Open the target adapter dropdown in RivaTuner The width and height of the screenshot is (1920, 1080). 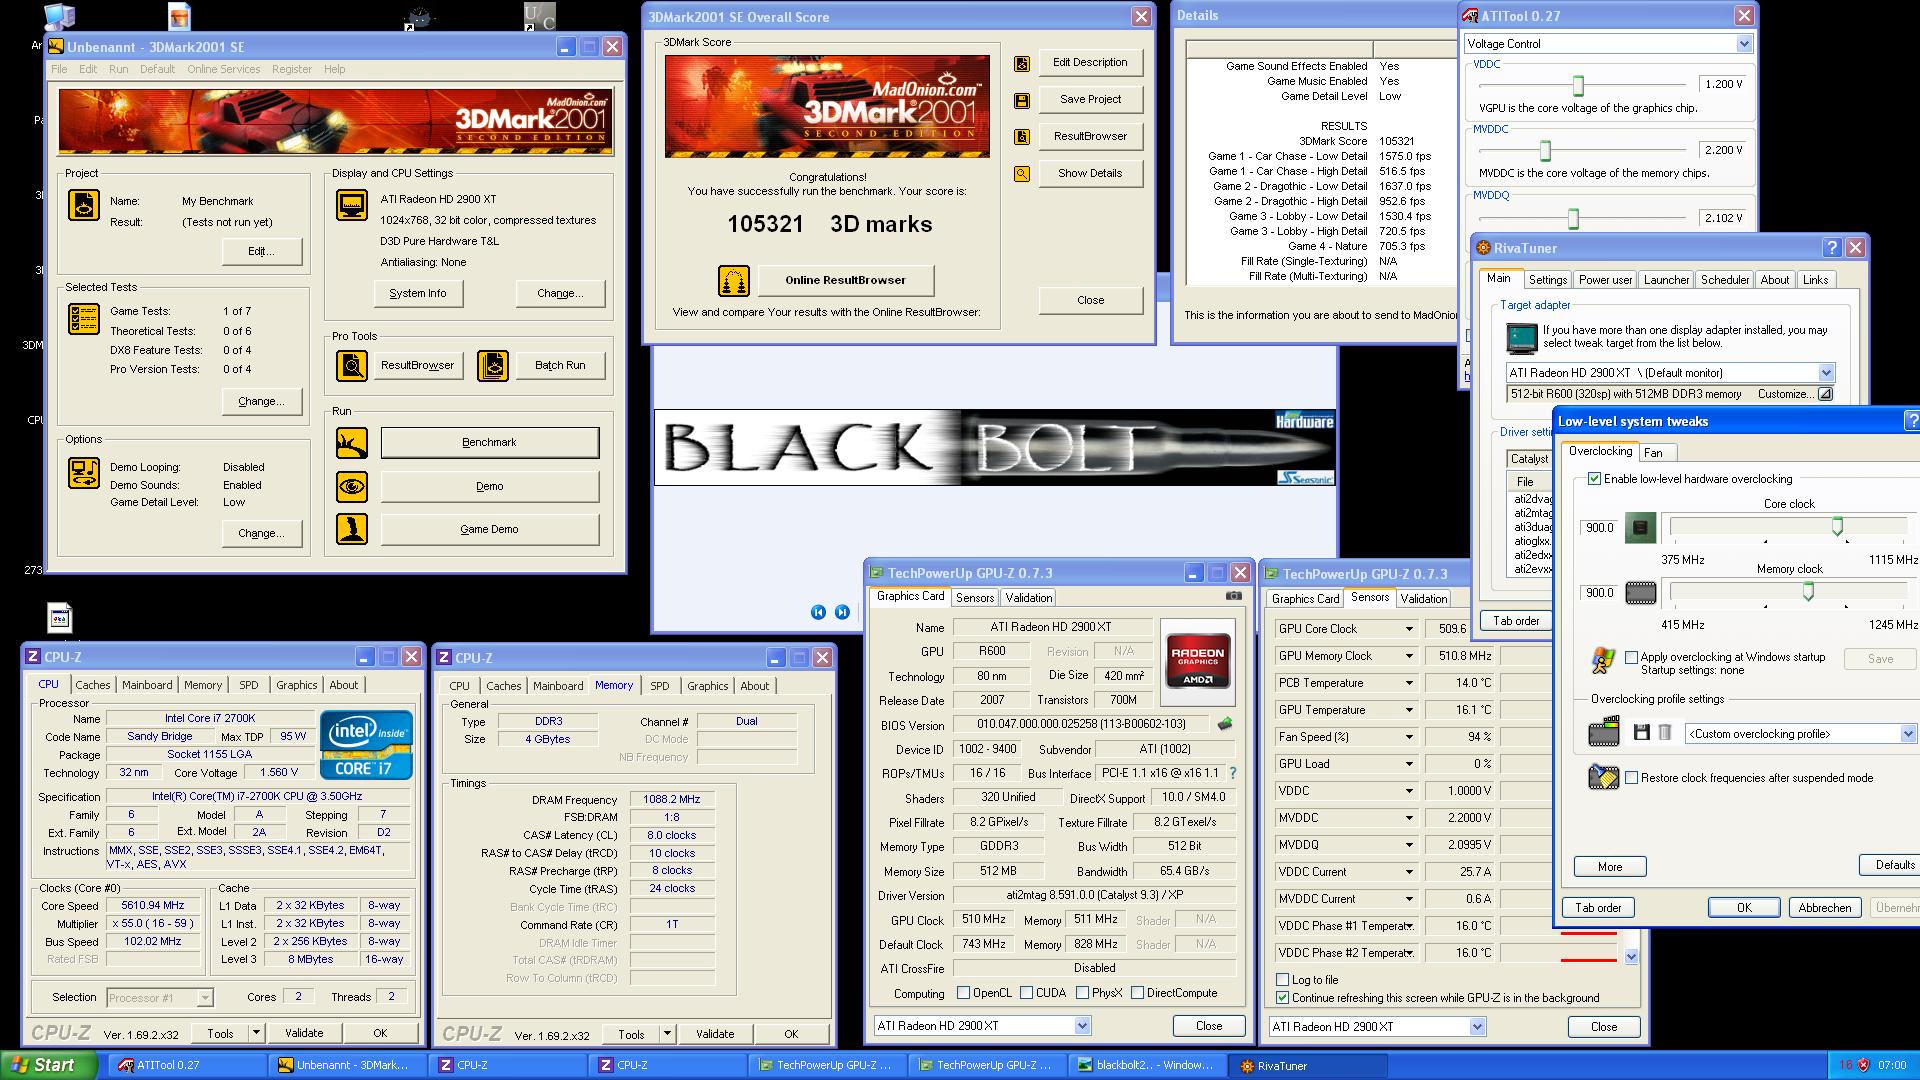click(1825, 373)
